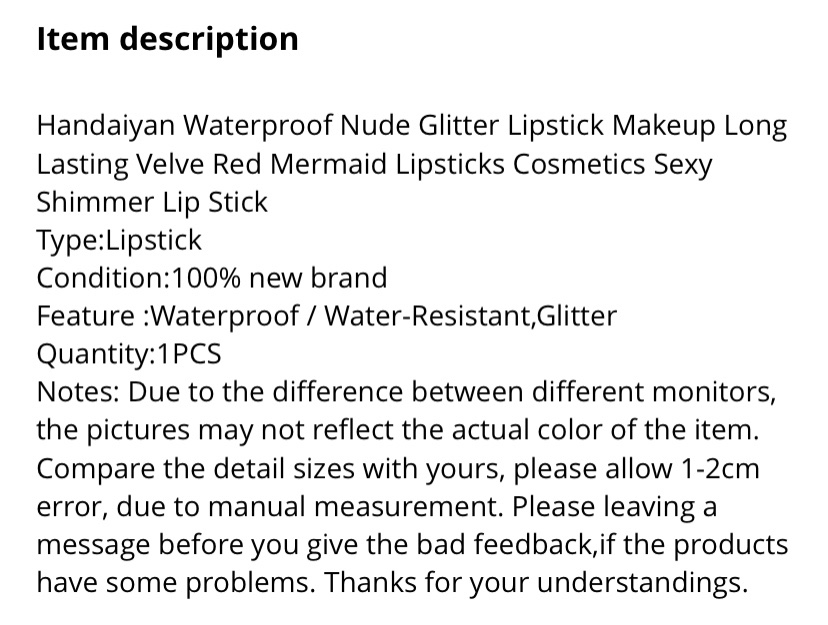Click the manual measurement text line
828x625 pixels.
click(377, 507)
